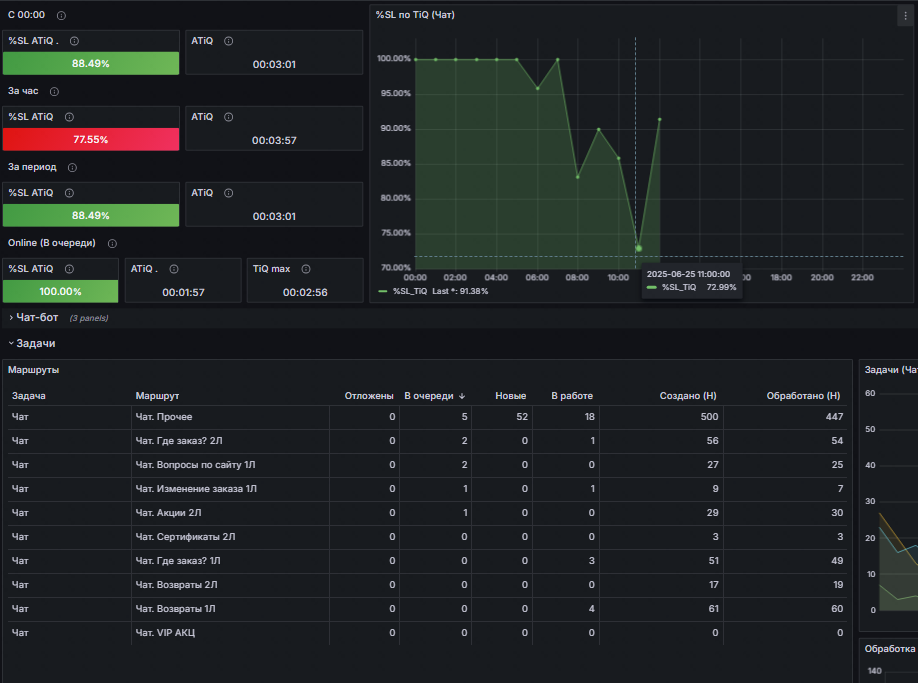
Task: Open the %SL по TiQ panel kebab menu
Action: click(905, 16)
